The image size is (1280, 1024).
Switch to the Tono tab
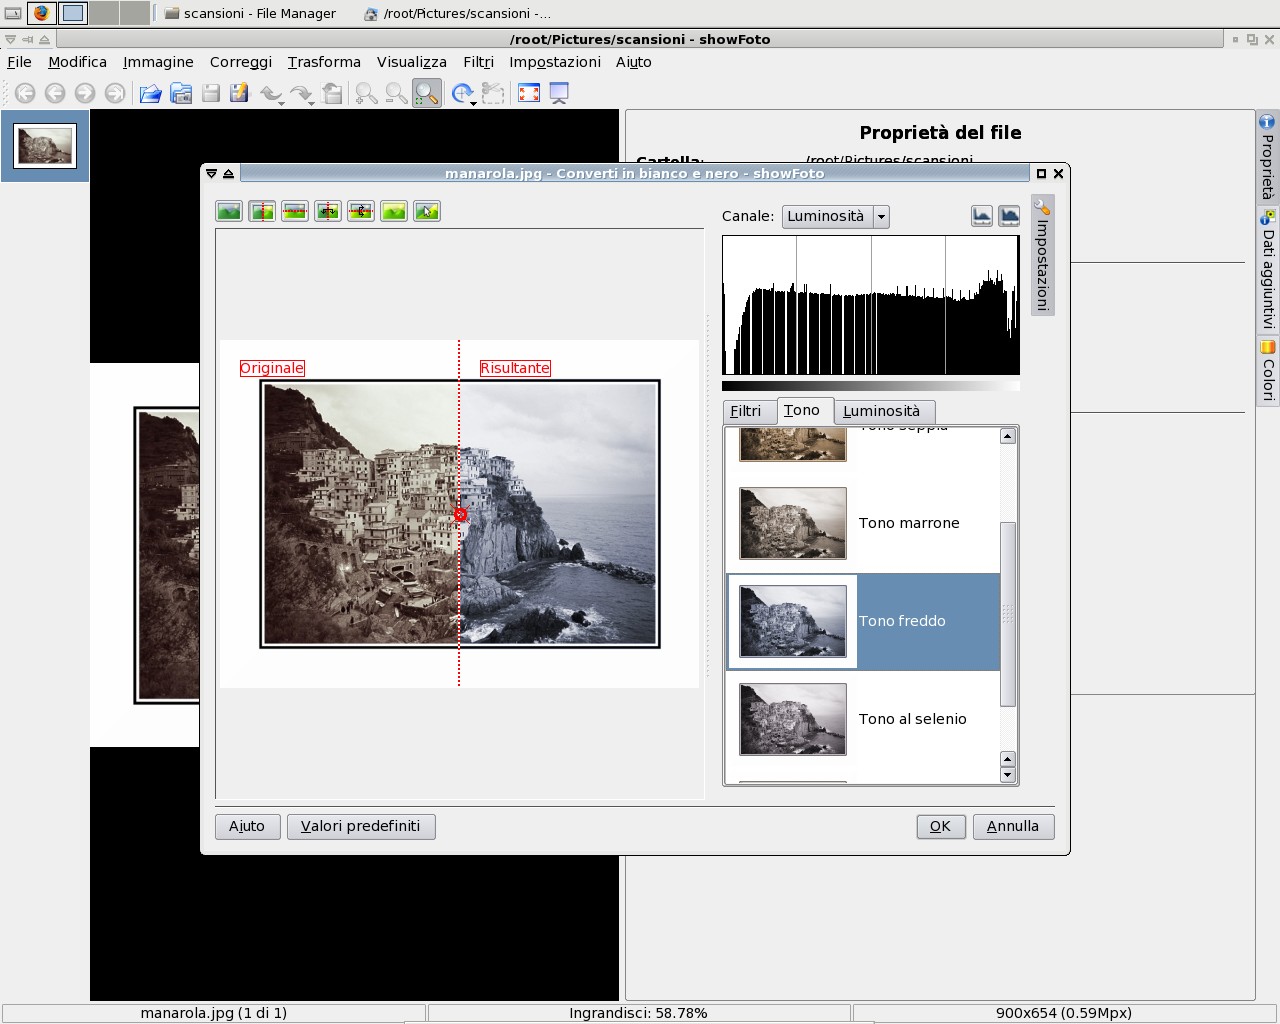tap(802, 410)
